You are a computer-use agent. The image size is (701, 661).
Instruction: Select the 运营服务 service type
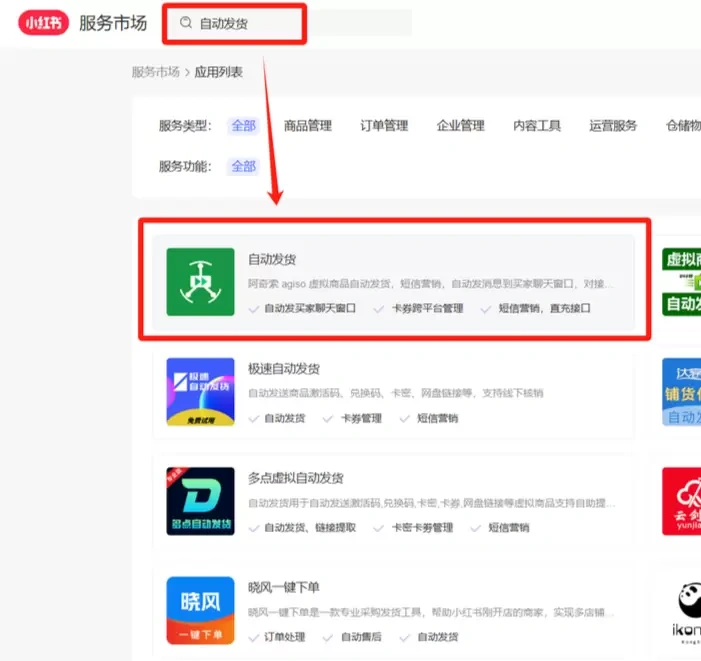tap(613, 126)
